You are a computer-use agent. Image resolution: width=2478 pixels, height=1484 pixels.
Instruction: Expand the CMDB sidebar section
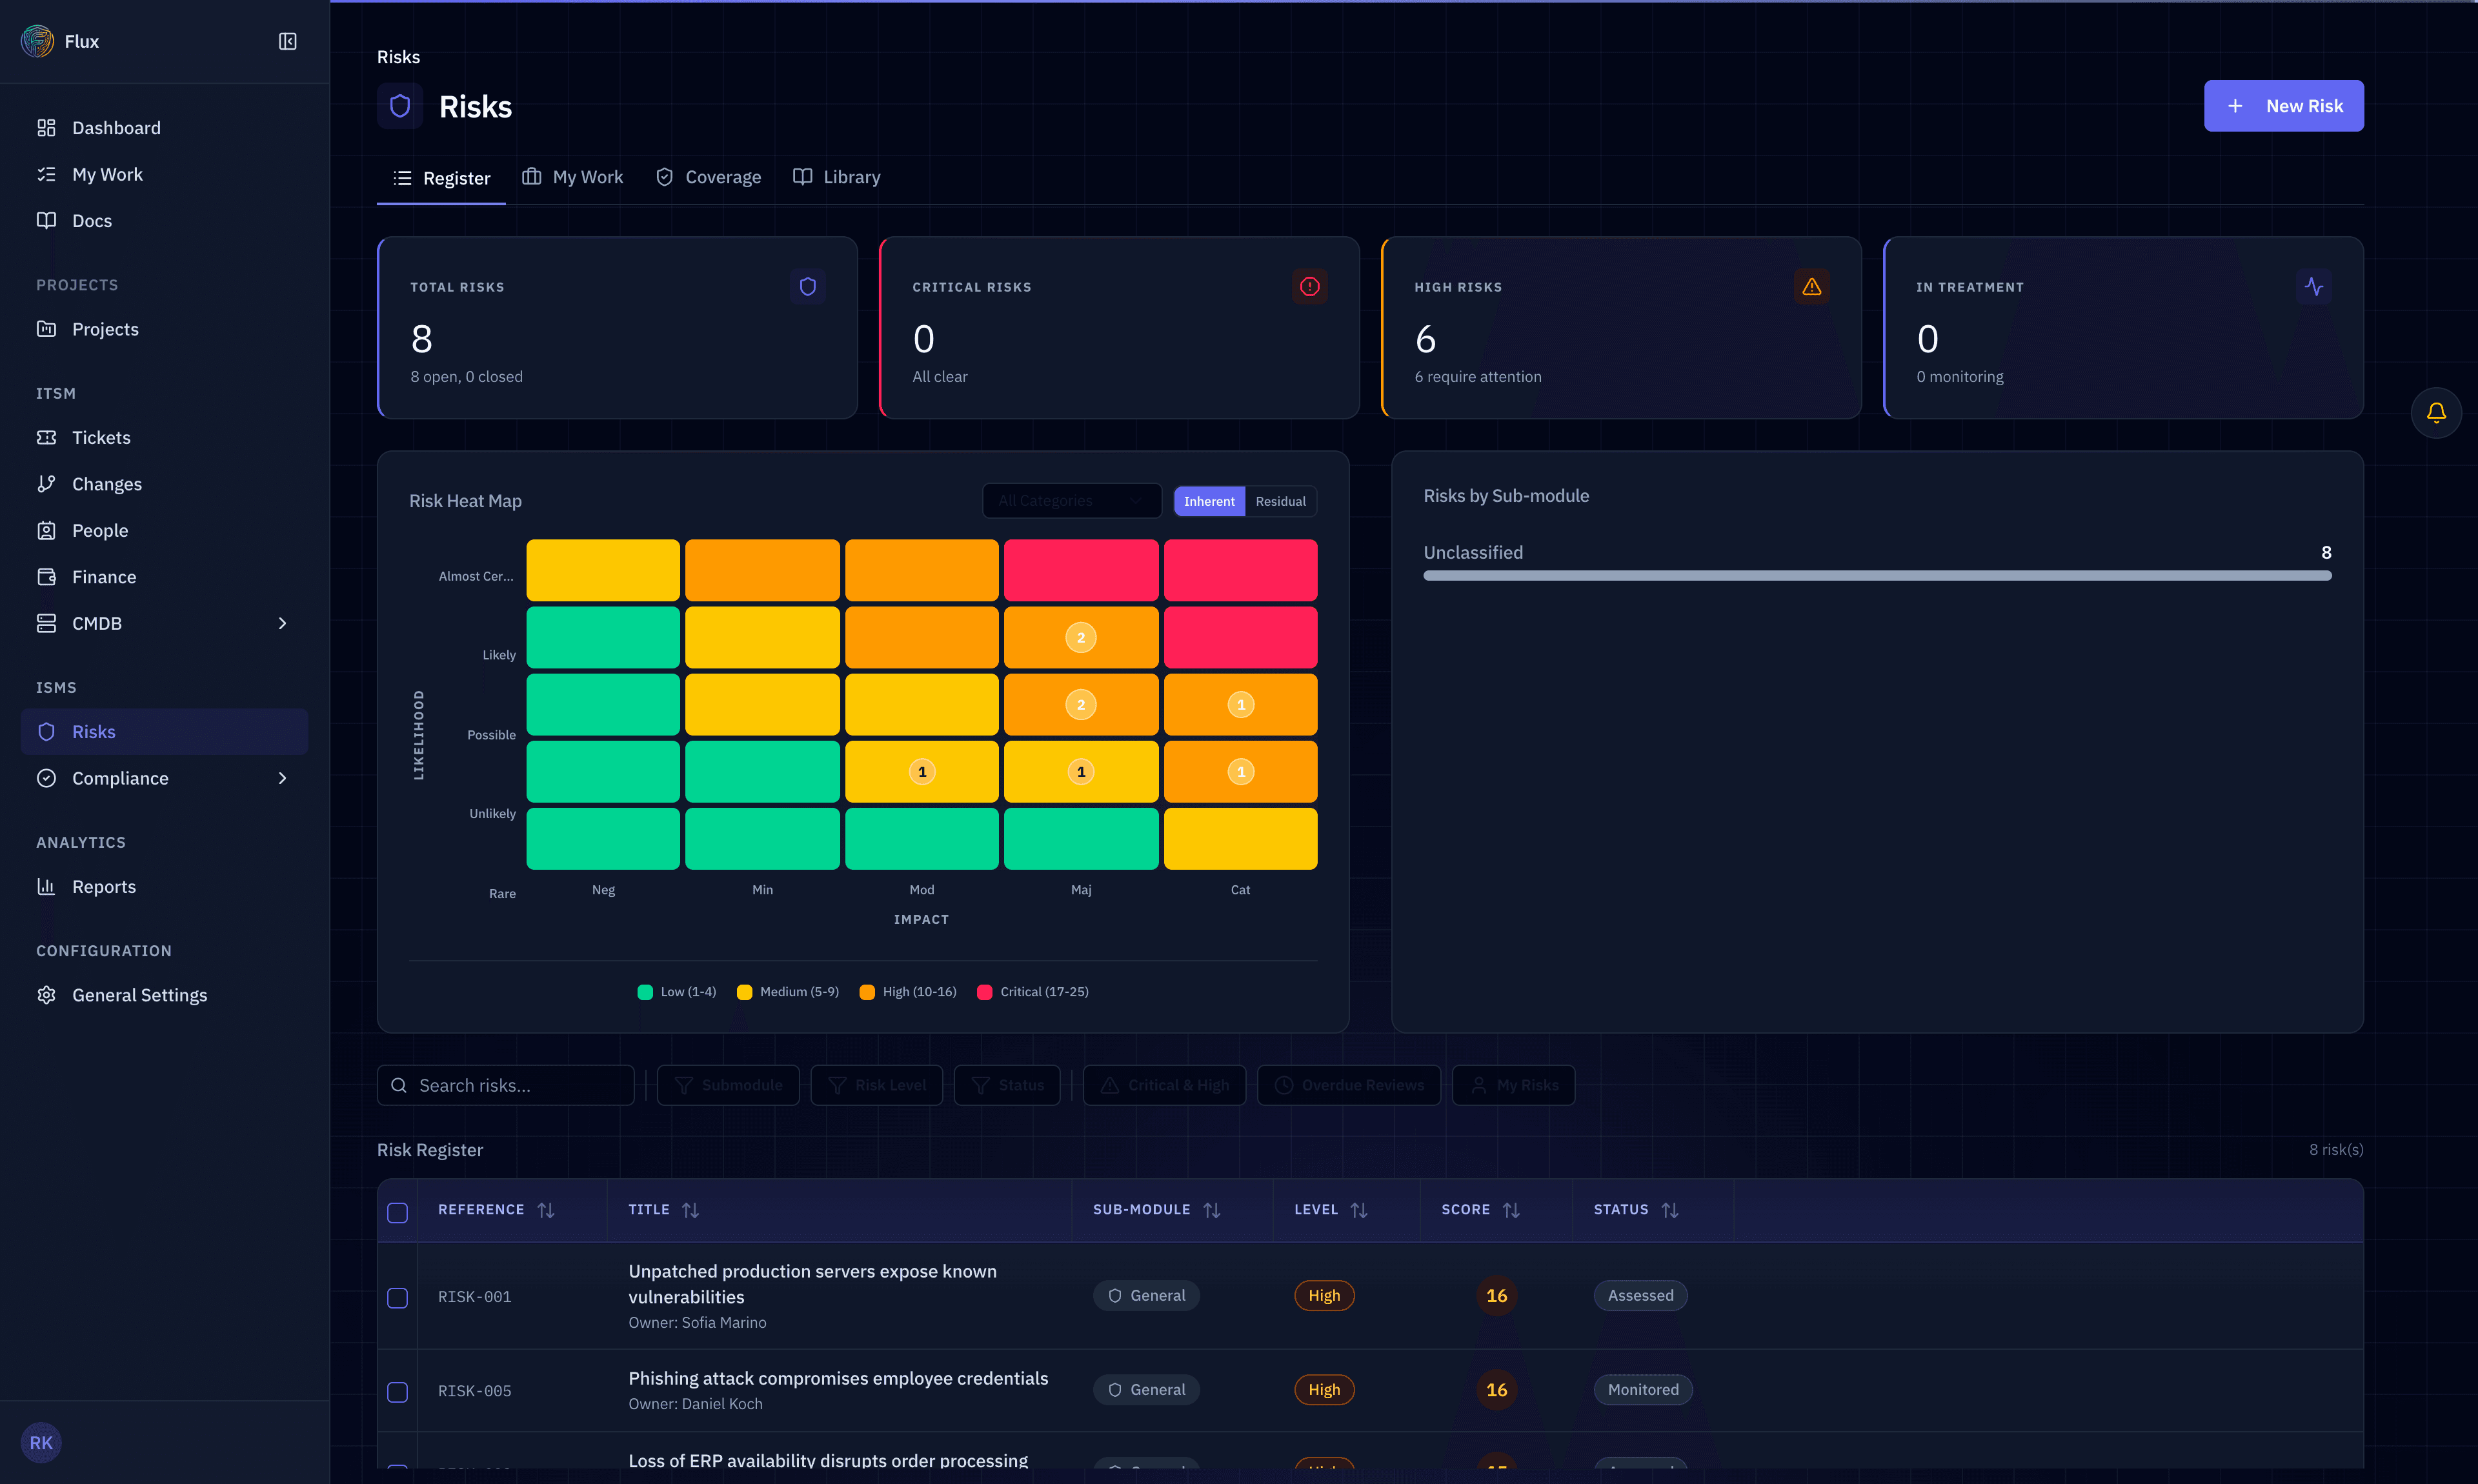point(282,623)
